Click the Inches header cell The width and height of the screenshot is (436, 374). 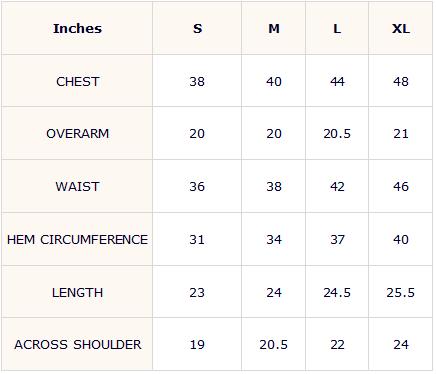click(77, 28)
